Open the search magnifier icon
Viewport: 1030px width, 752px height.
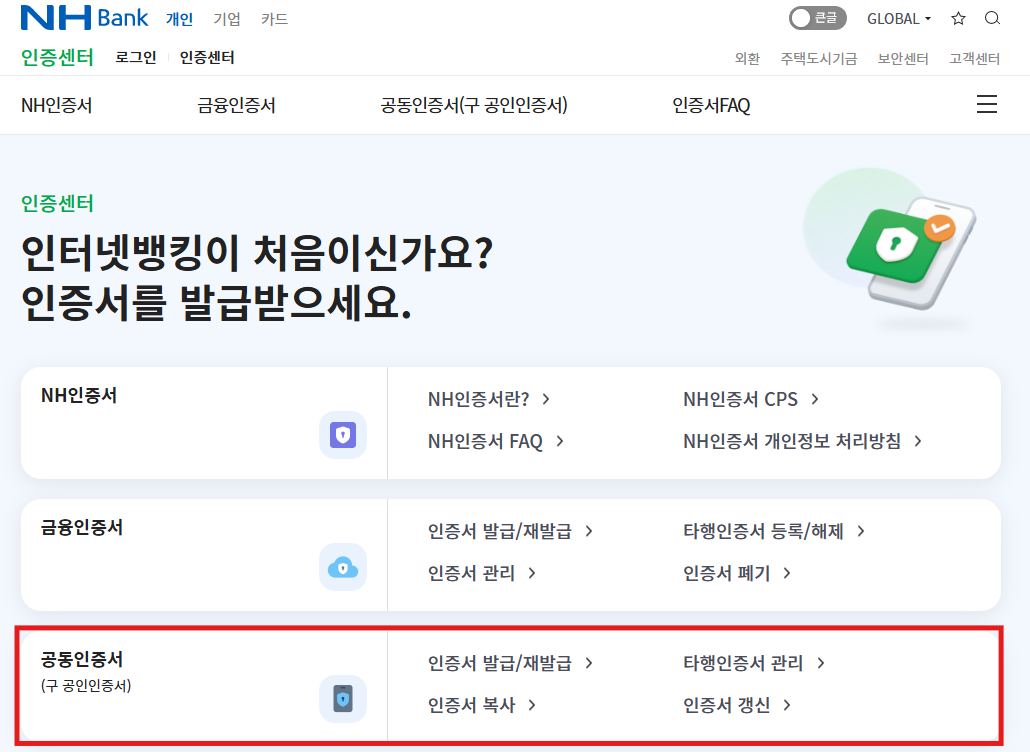(992, 18)
